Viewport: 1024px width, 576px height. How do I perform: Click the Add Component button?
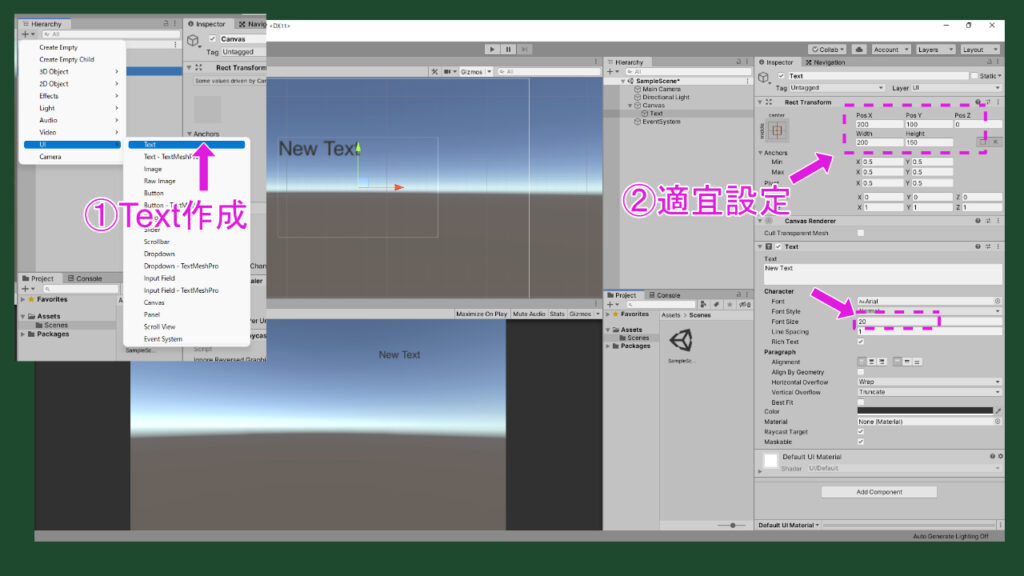pos(878,491)
